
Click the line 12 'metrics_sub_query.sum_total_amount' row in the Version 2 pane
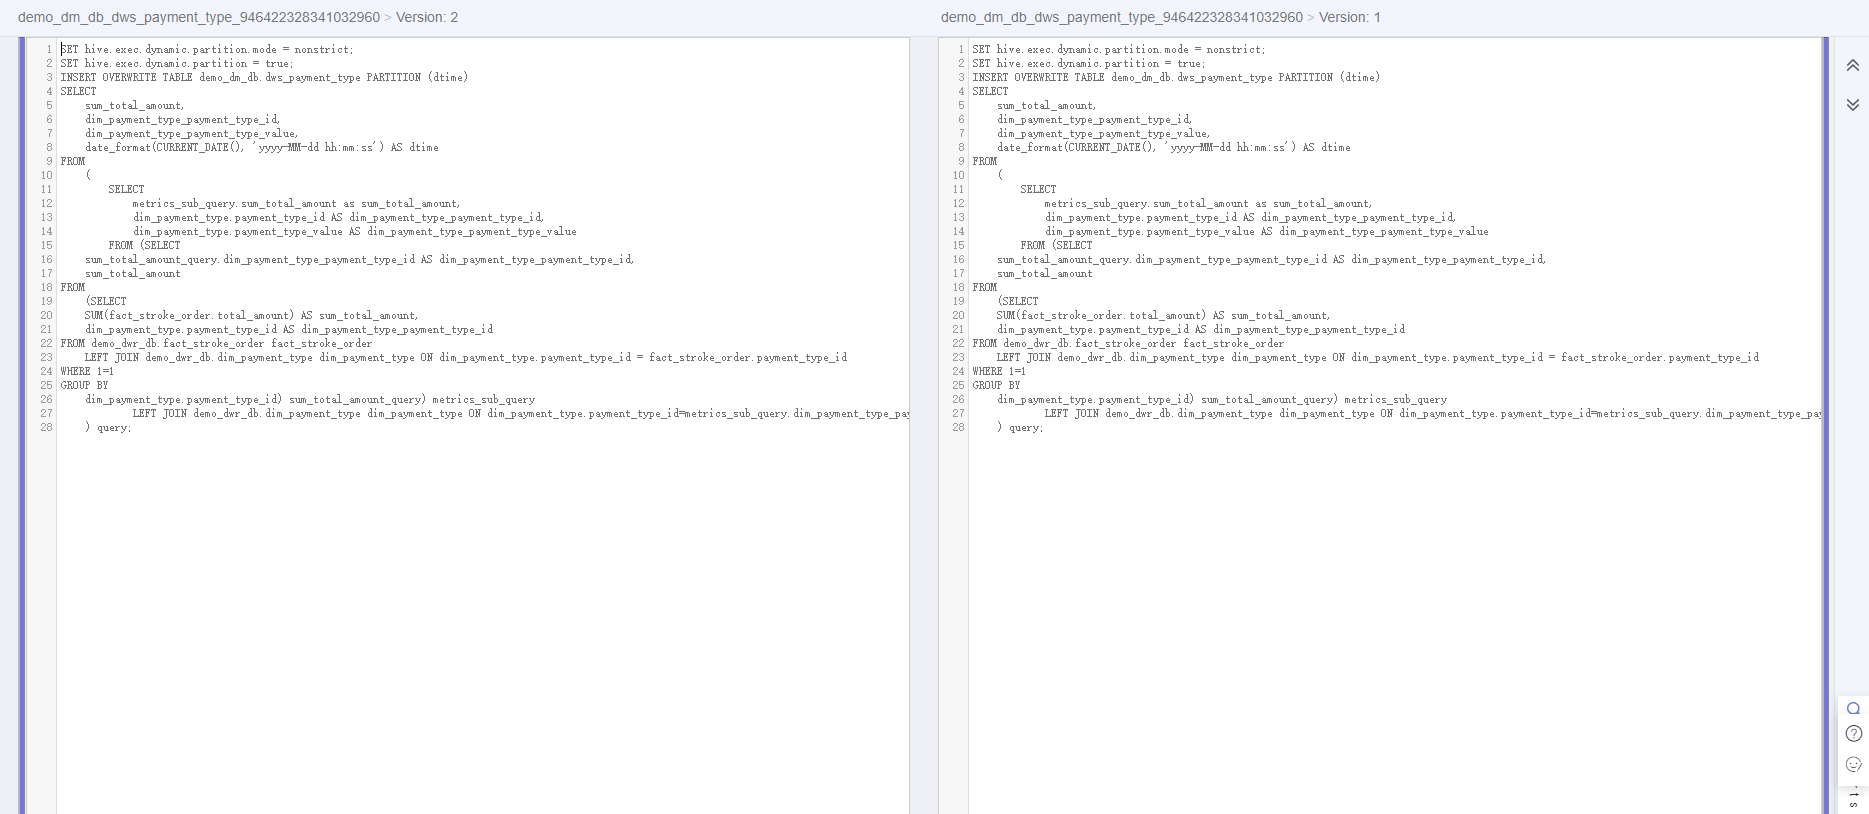pyautogui.click(x=296, y=203)
